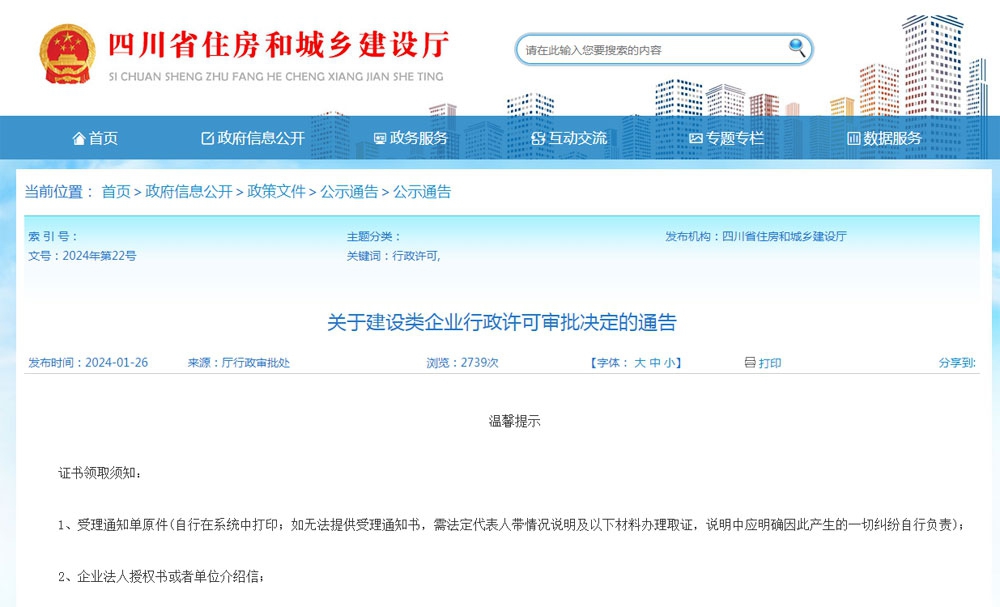Open first 公示通告 breadcrumb link
Screen dimensions: 1000x607
(349, 192)
